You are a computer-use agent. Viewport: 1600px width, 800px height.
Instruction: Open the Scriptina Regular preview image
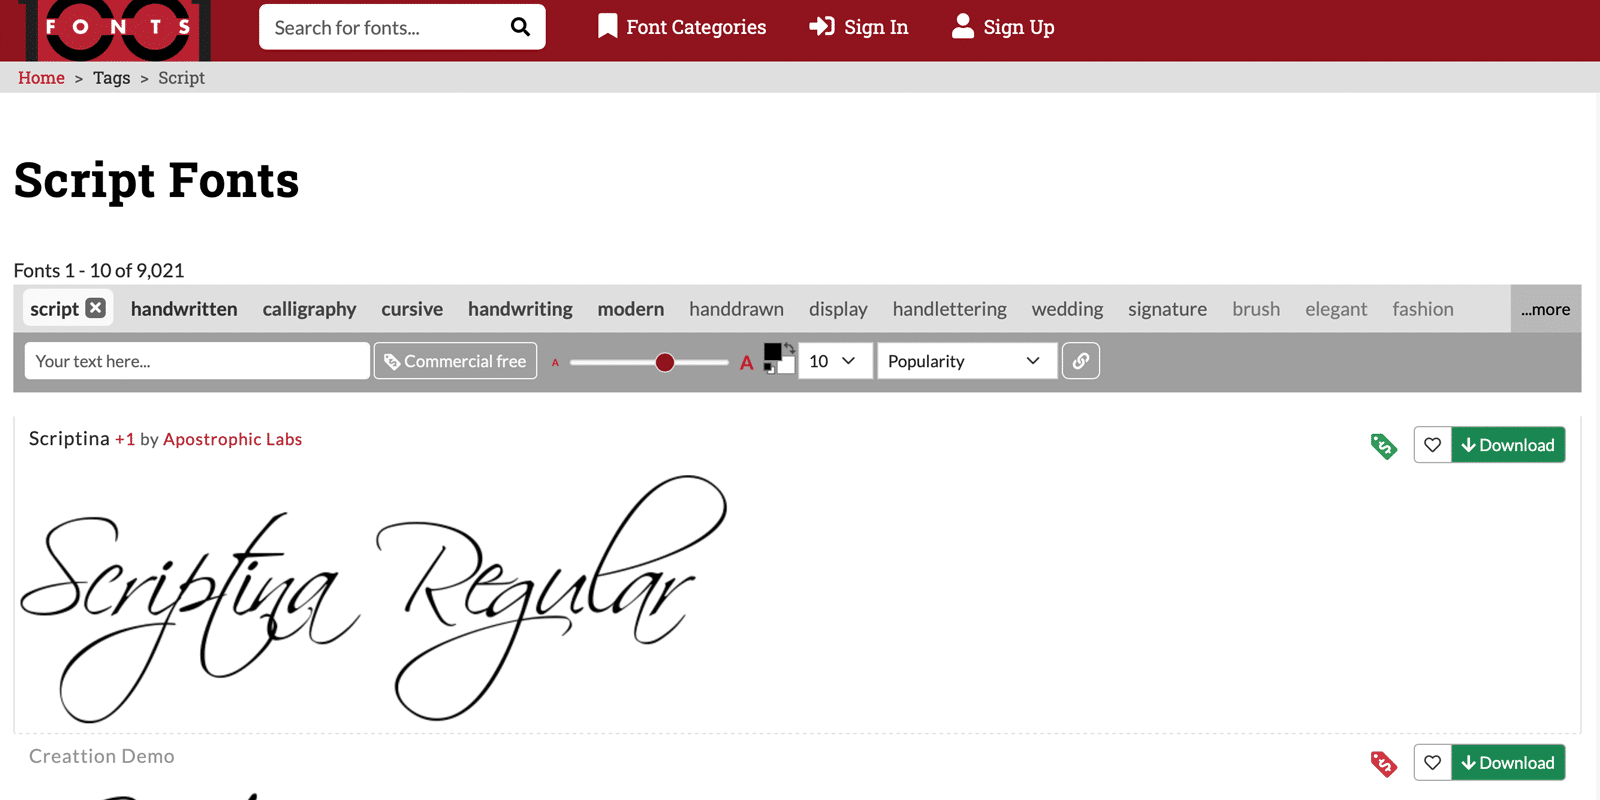tap(373, 598)
